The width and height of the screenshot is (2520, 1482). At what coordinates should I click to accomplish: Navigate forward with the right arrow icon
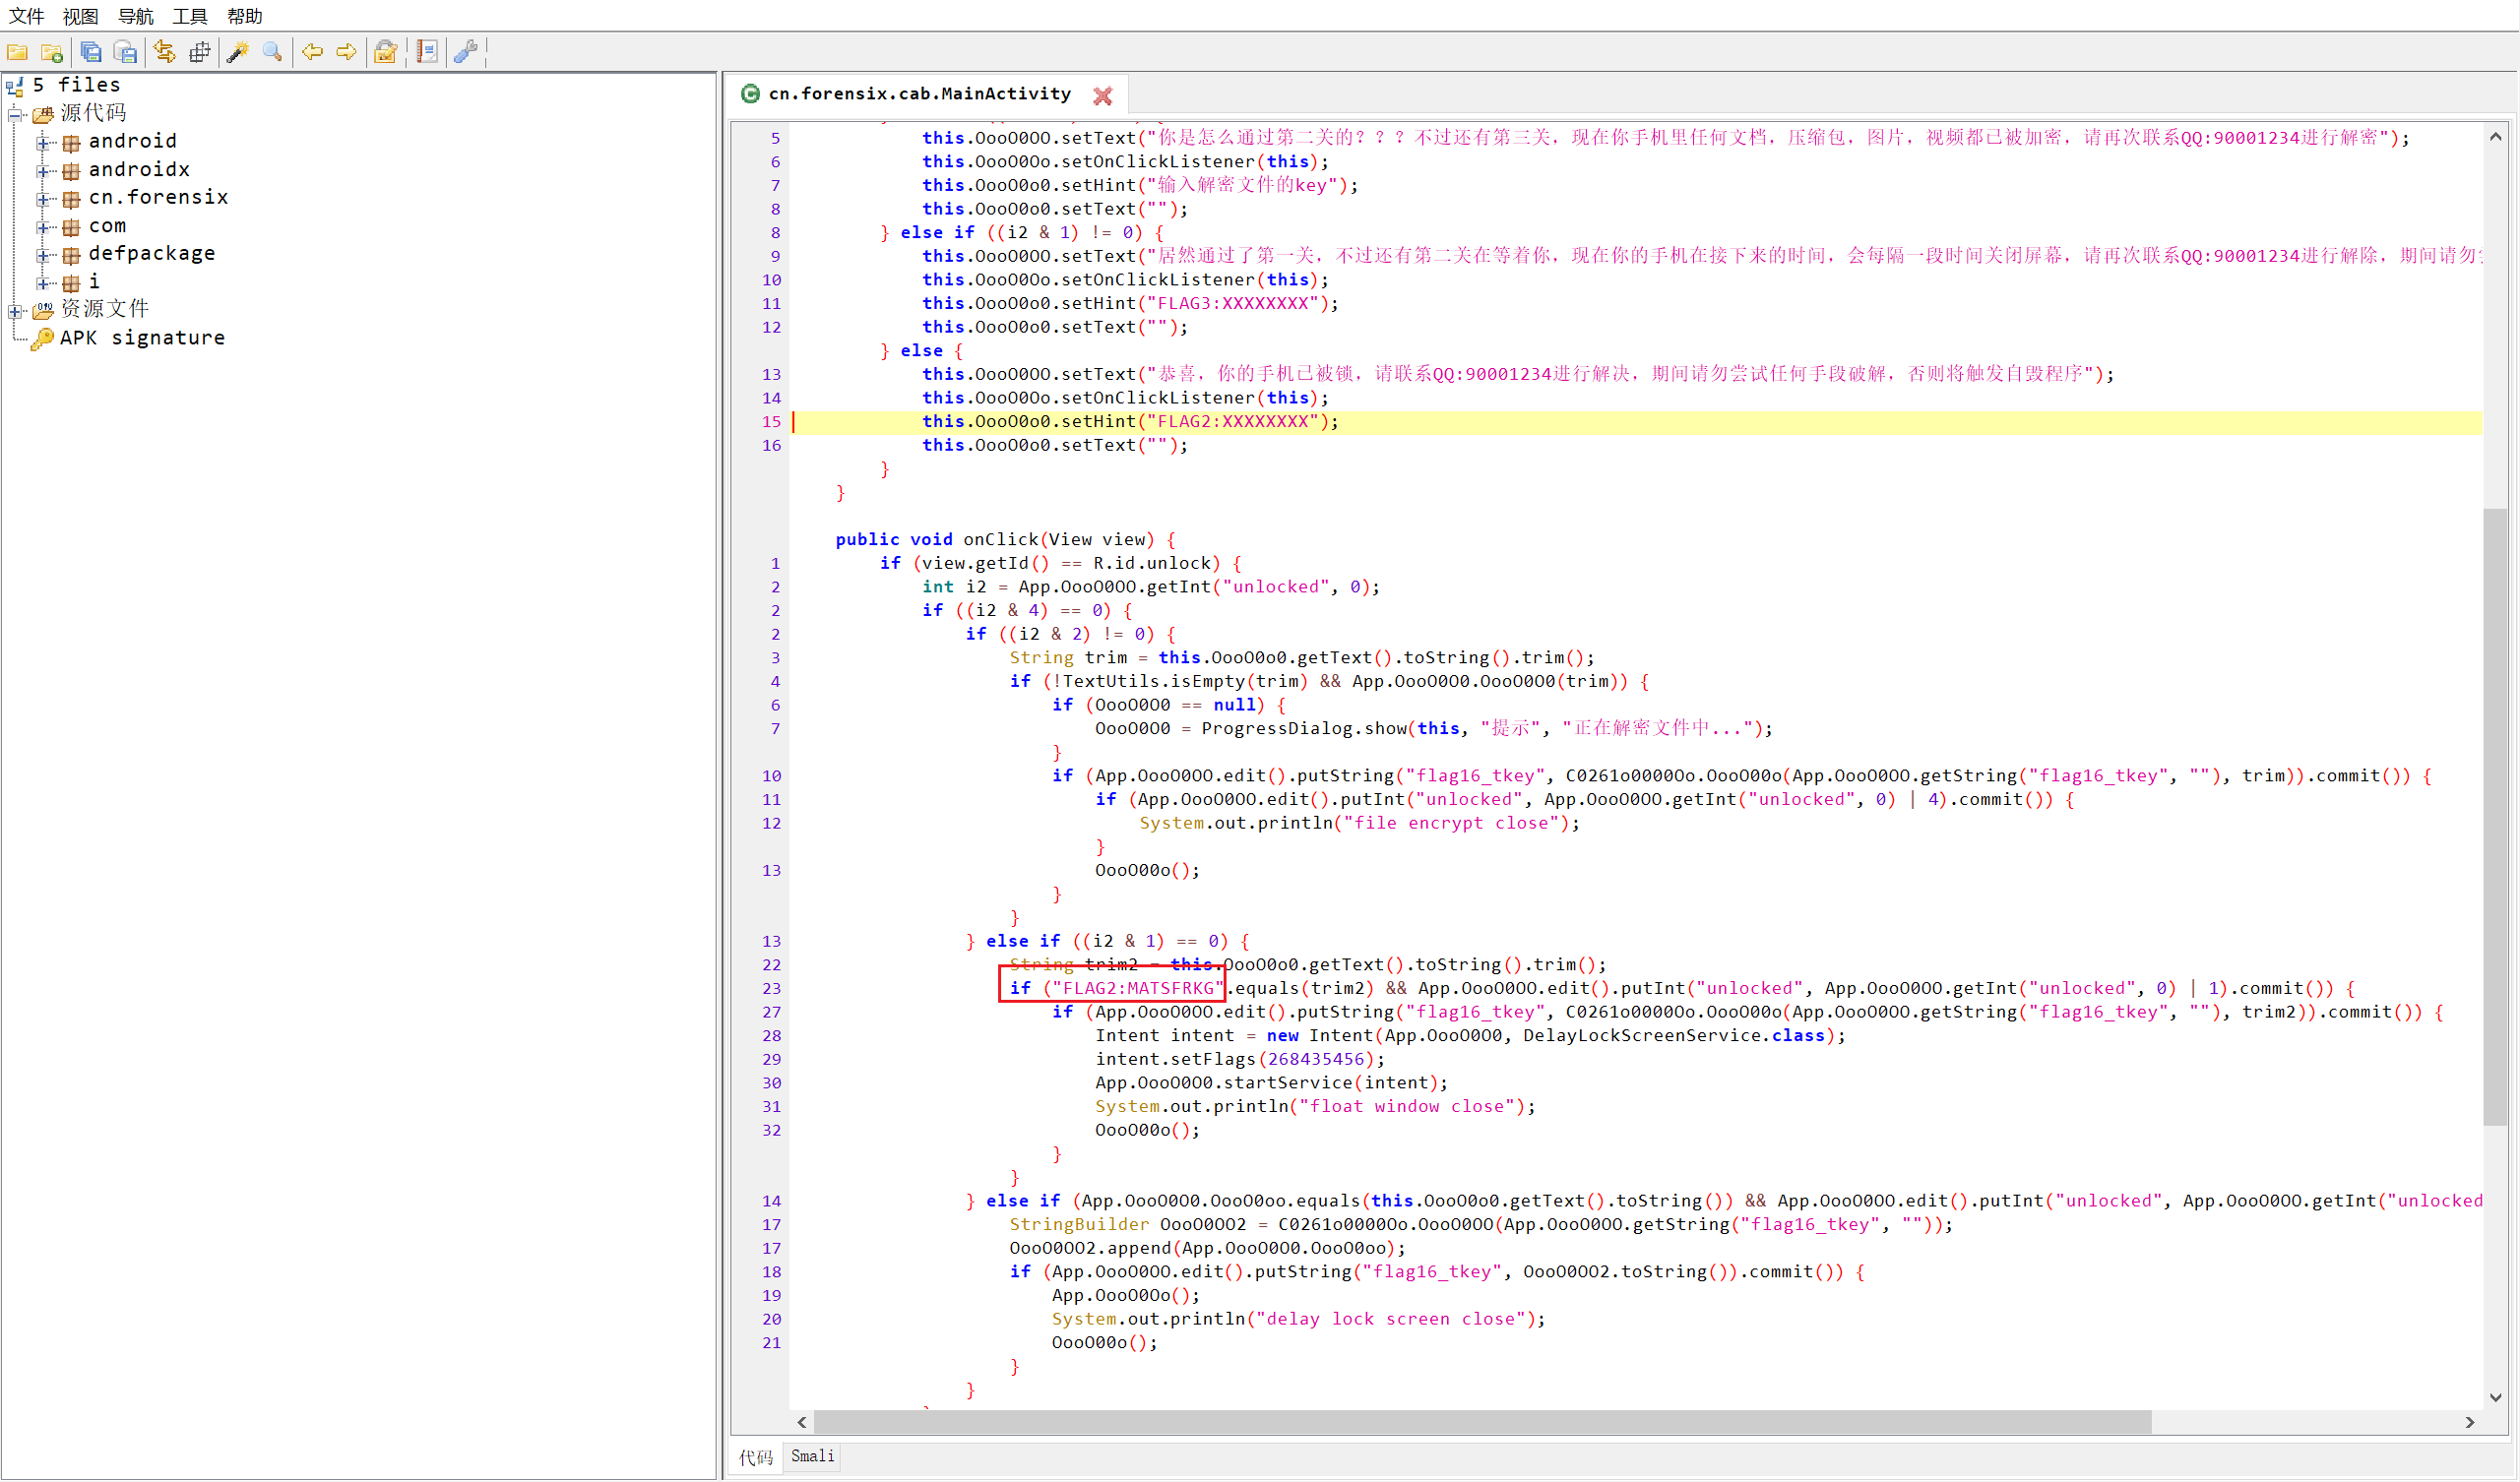(x=346, y=52)
